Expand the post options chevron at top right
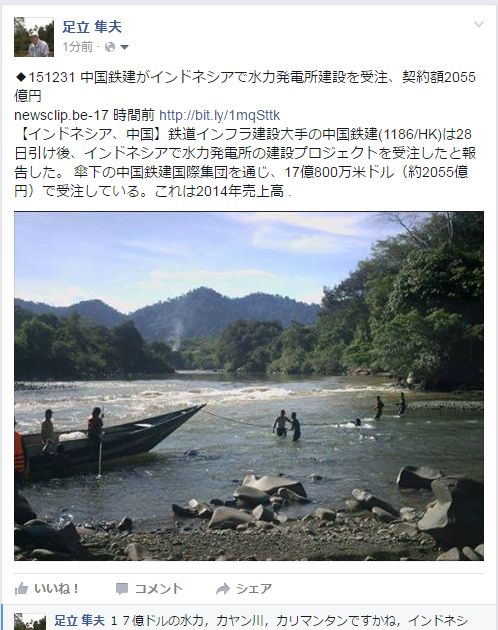 point(479,25)
